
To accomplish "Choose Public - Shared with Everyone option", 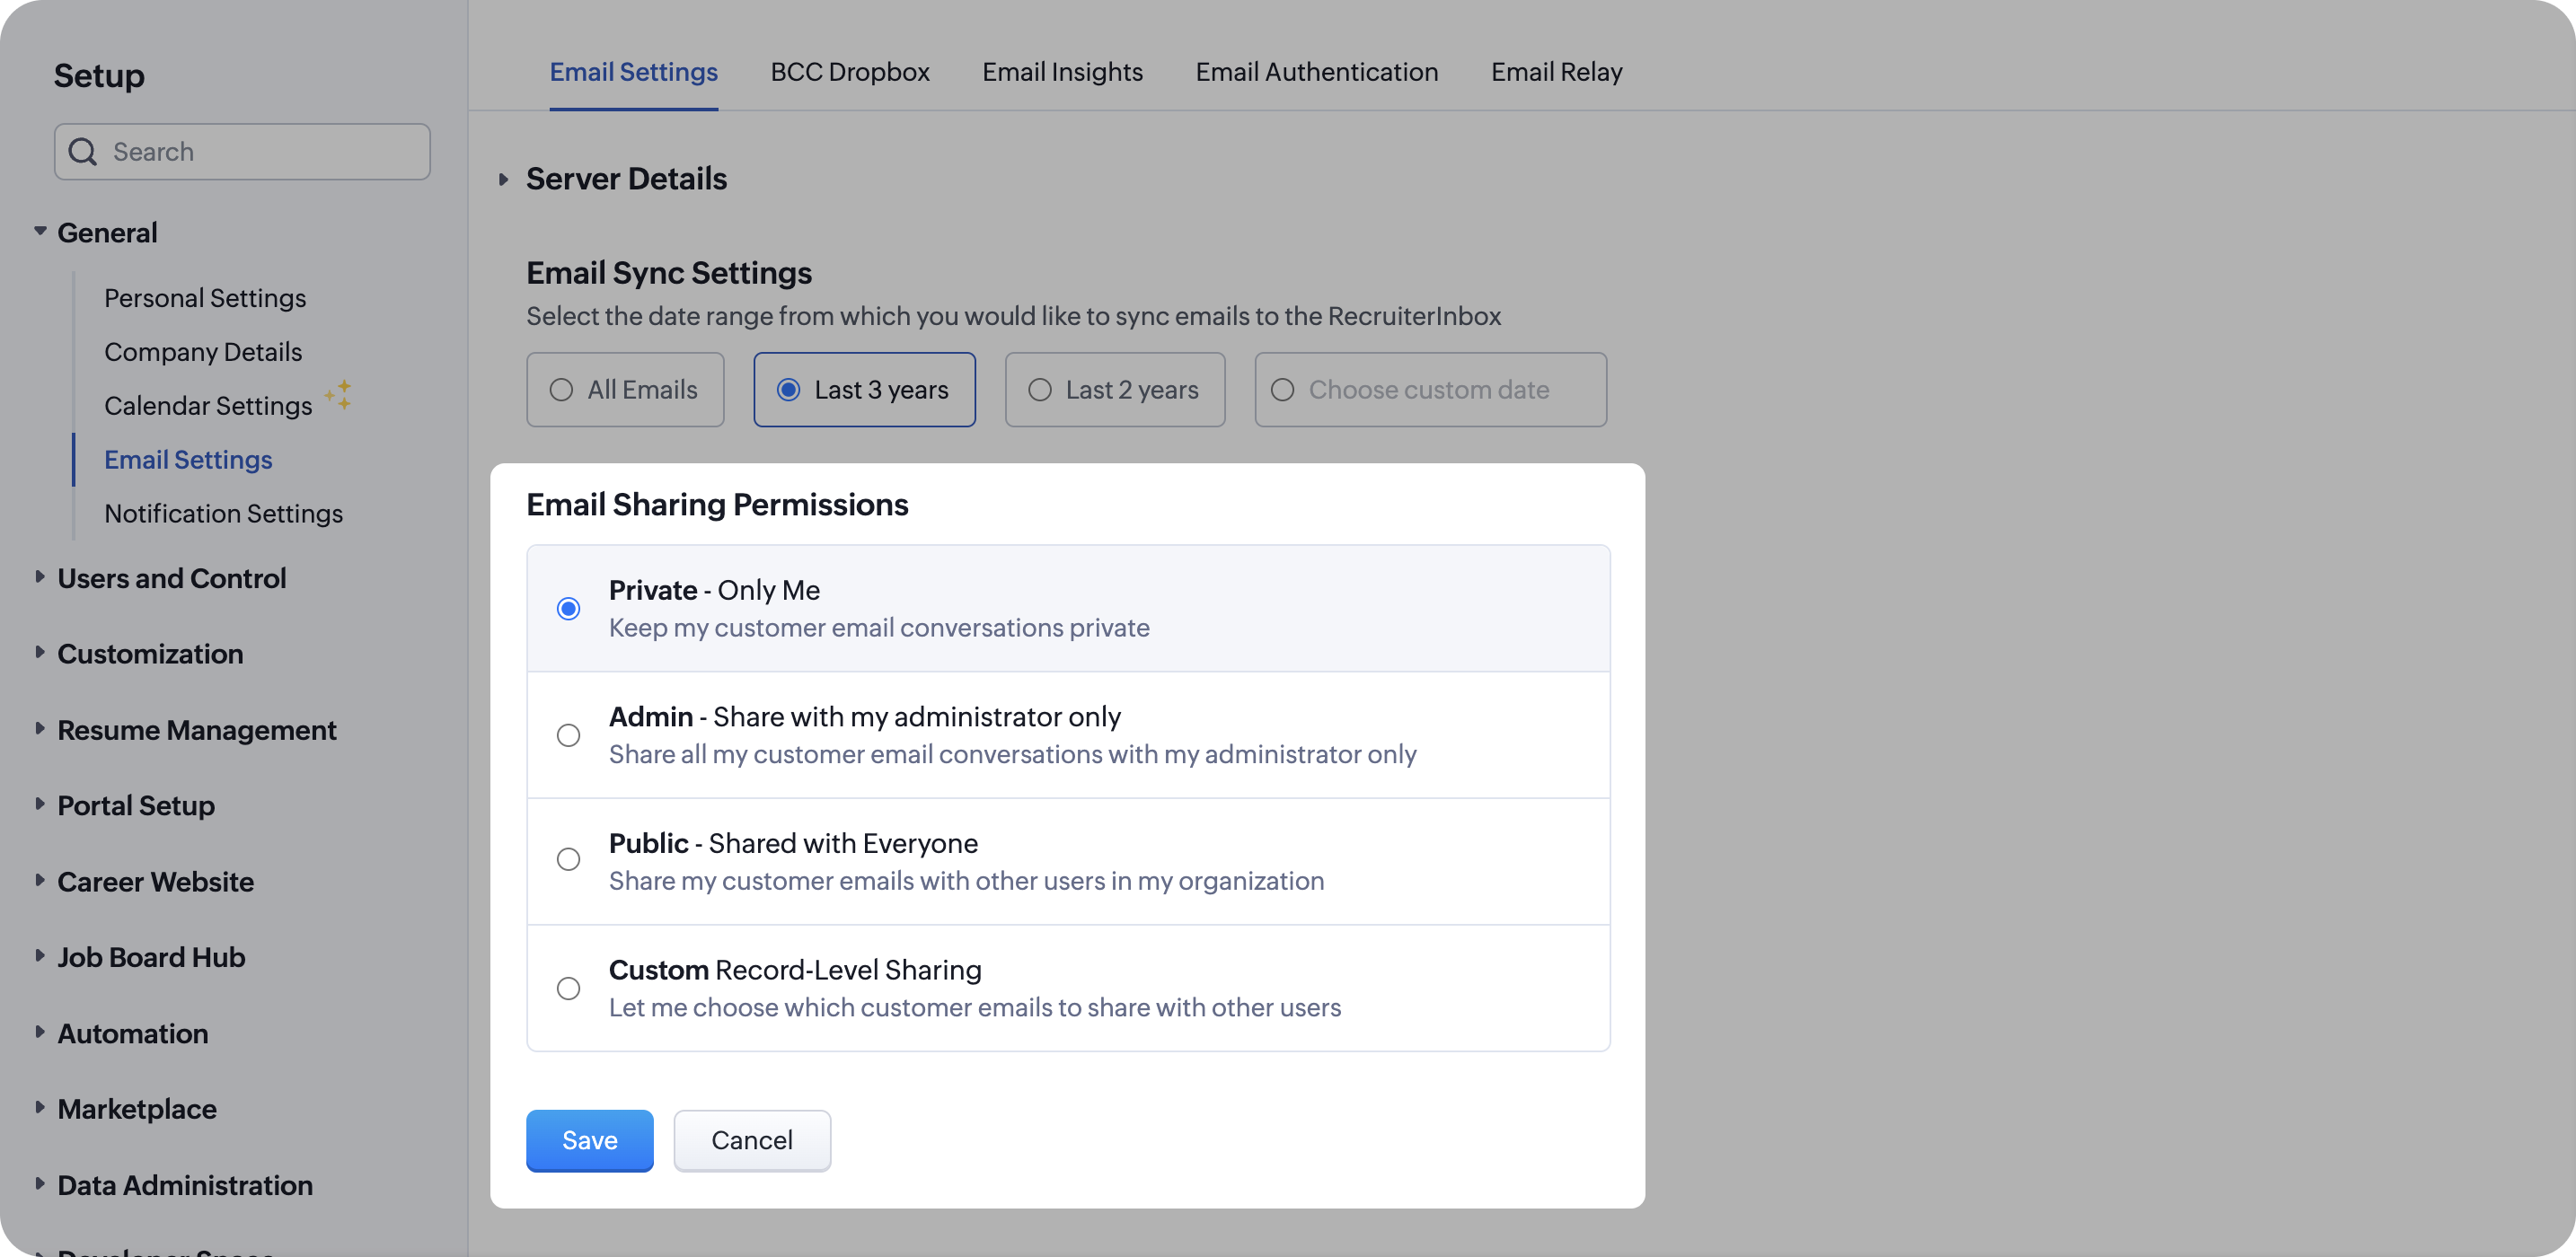I will [x=568, y=860].
